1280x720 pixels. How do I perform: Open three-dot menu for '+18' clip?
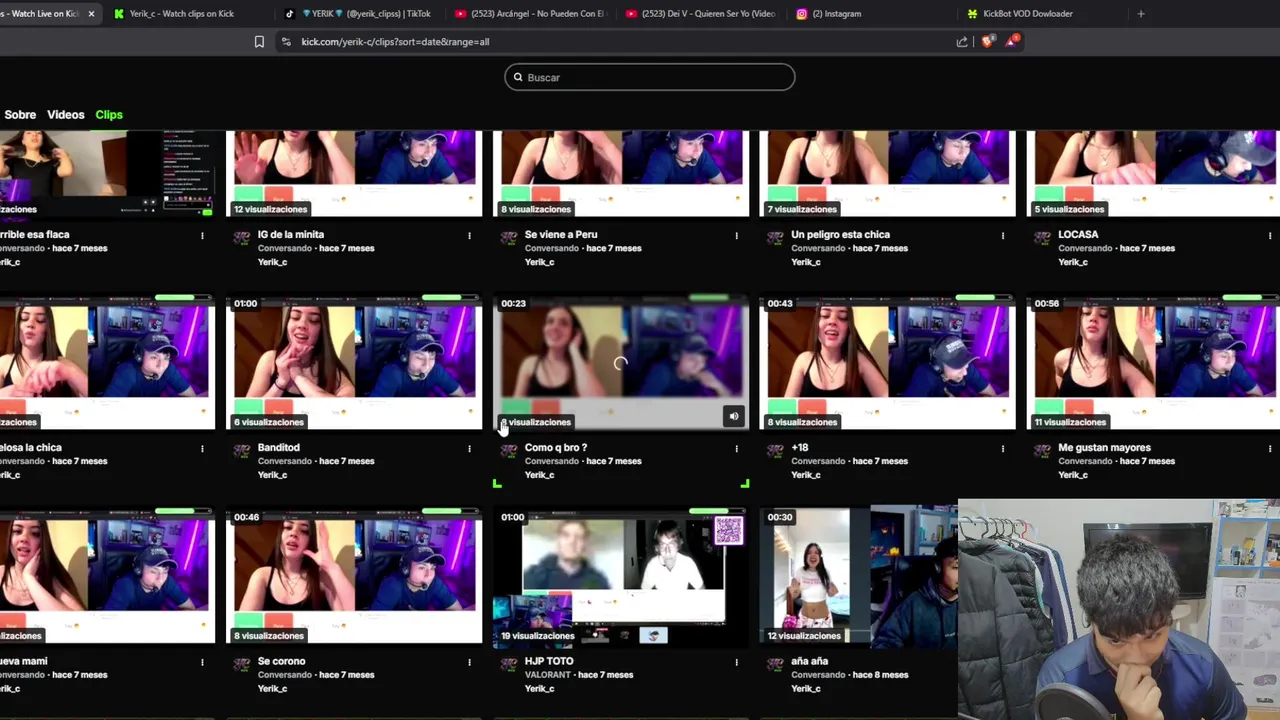pos(1003,449)
